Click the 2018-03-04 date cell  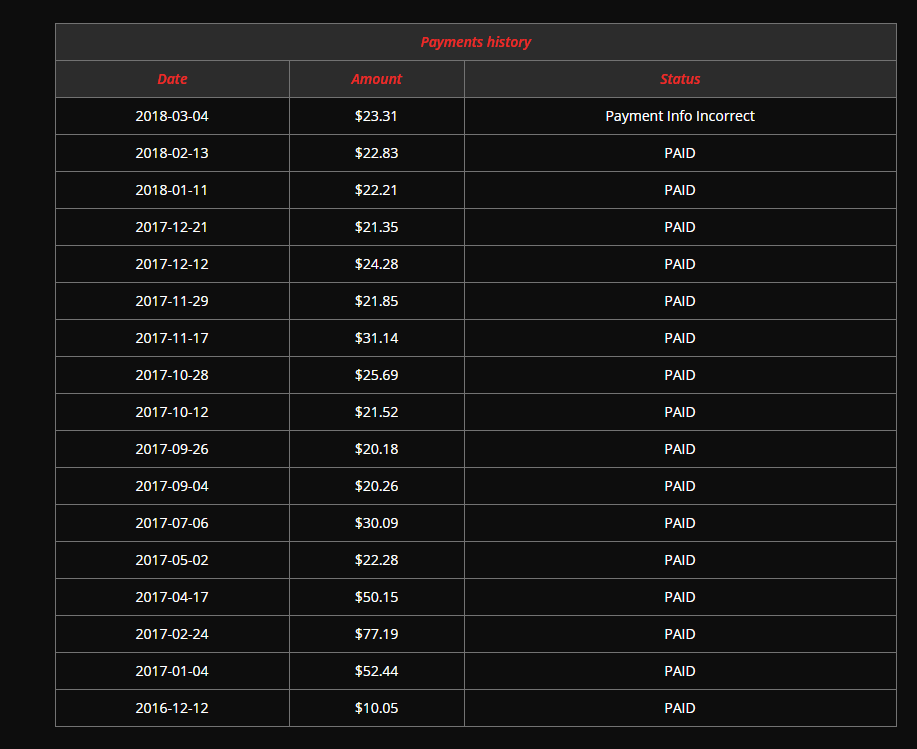[x=172, y=116]
